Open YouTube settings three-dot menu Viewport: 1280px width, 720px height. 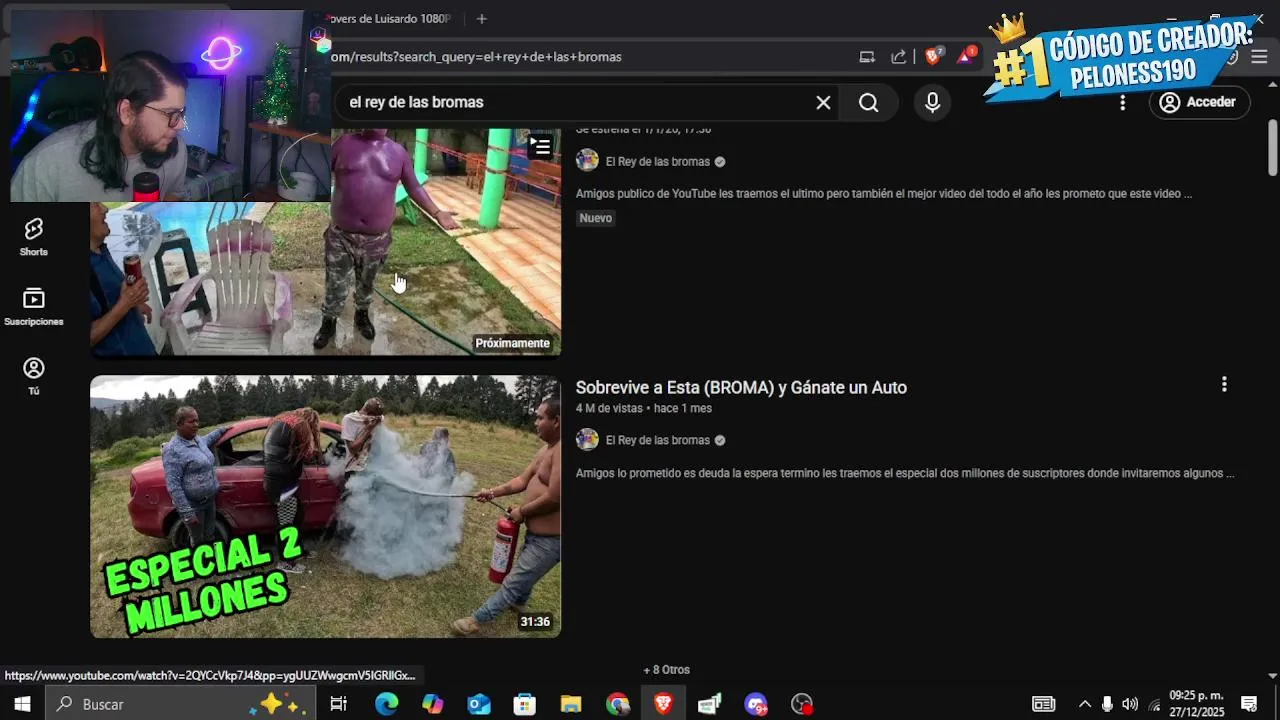(1123, 102)
